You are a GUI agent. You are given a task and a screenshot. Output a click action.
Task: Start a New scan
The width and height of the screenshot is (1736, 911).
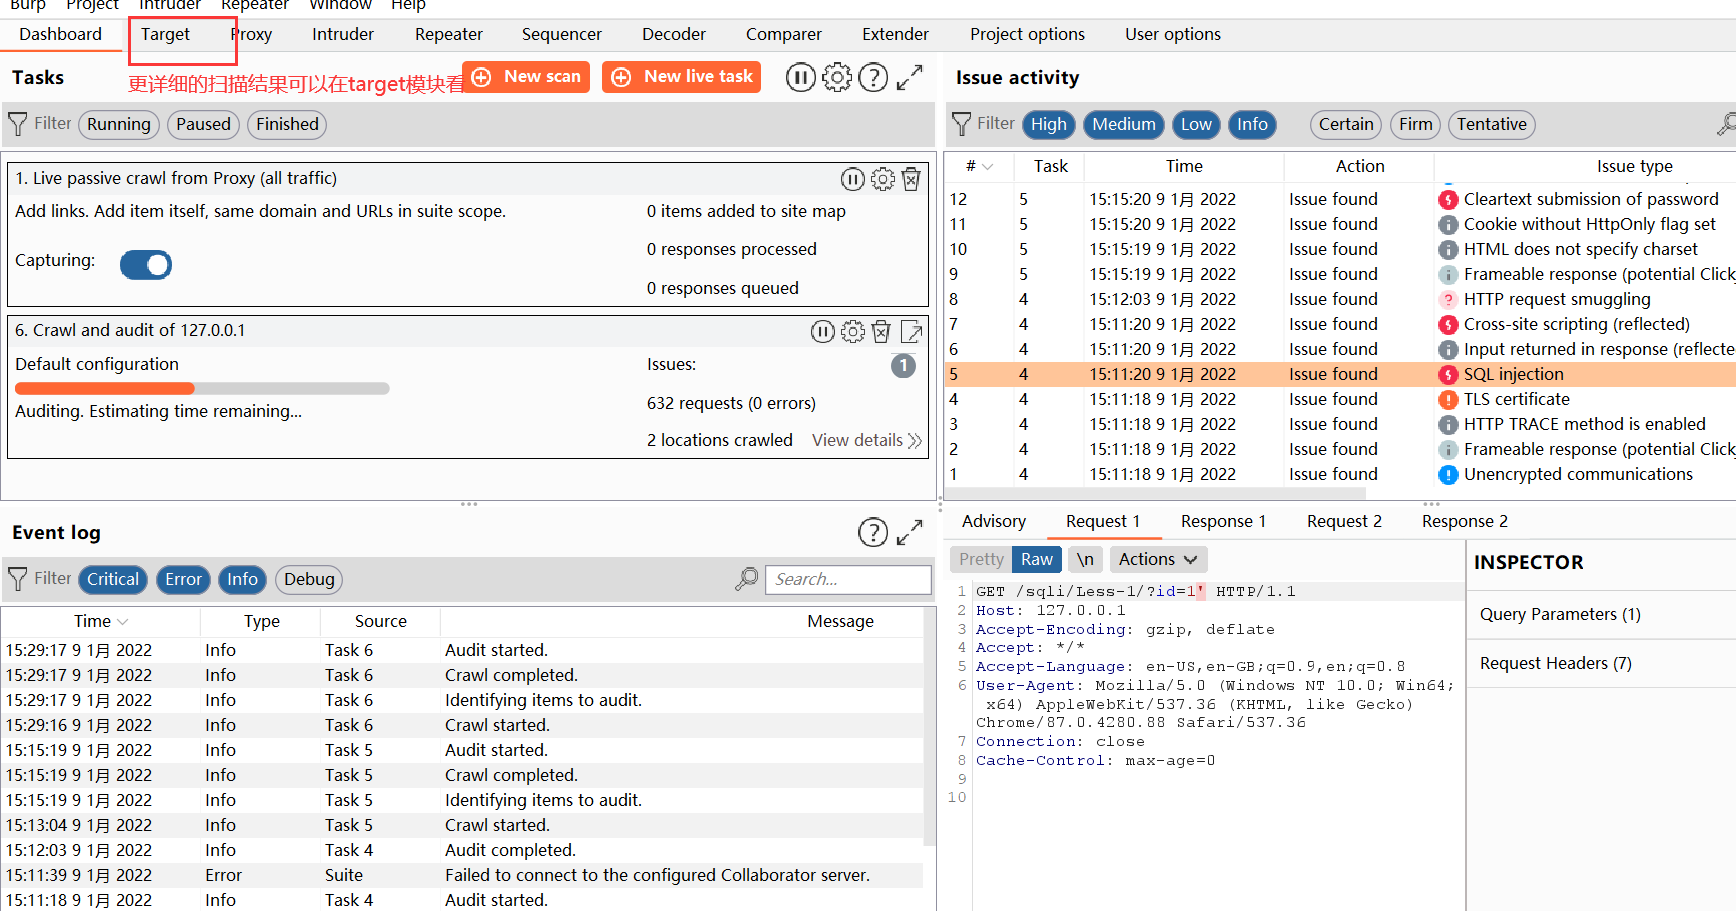pos(526,77)
